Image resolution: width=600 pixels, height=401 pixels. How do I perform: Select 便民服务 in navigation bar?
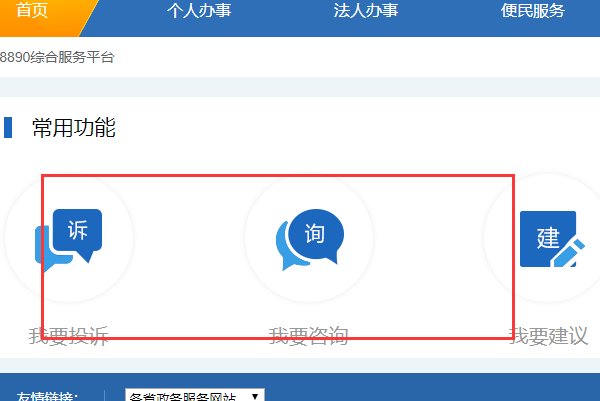533,11
